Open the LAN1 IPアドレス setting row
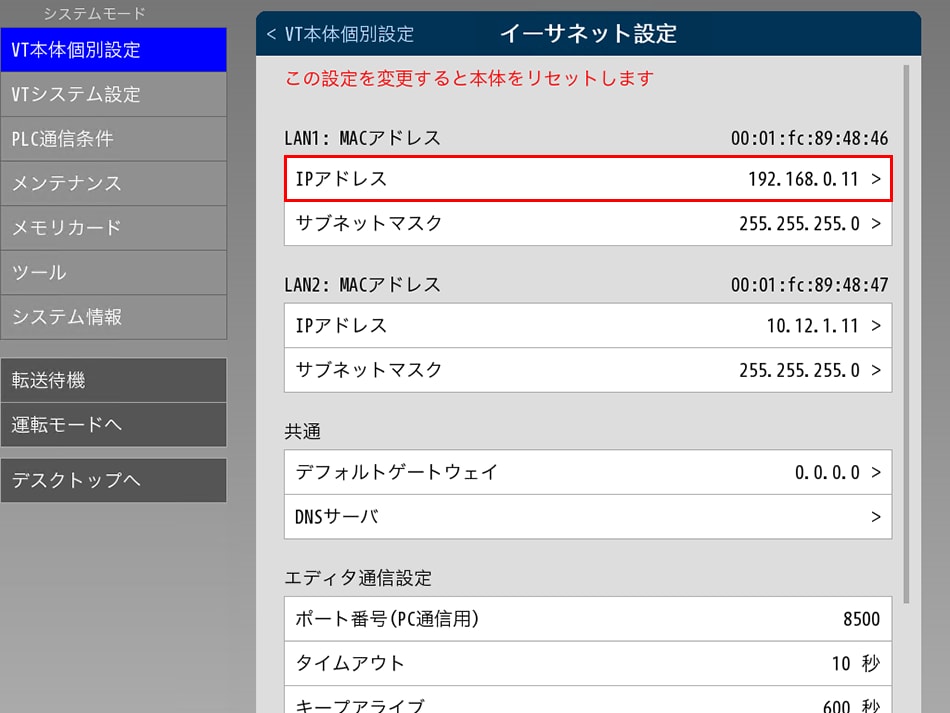This screenshot has width=950, height=713. click(588, 180)
